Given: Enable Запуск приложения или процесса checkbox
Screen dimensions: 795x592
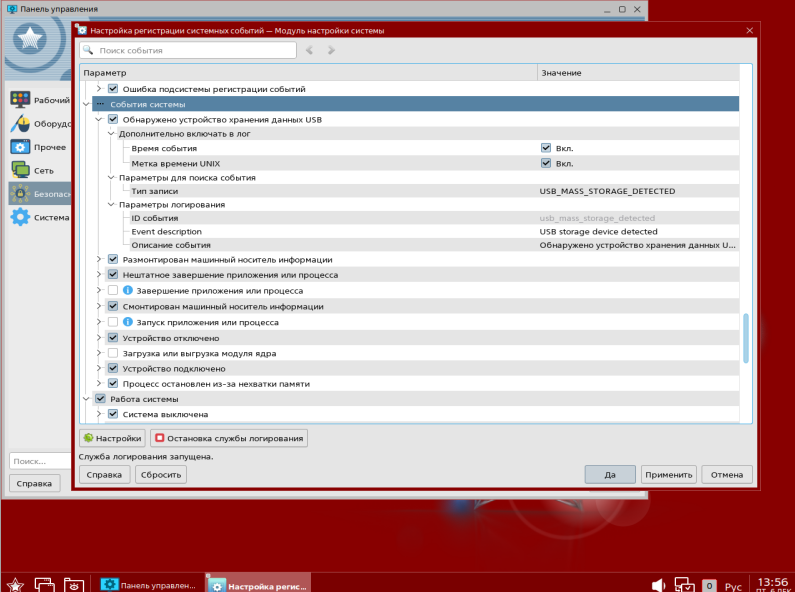Looking at the screenshot, I should pyautogui.click(x=113, y=322).
